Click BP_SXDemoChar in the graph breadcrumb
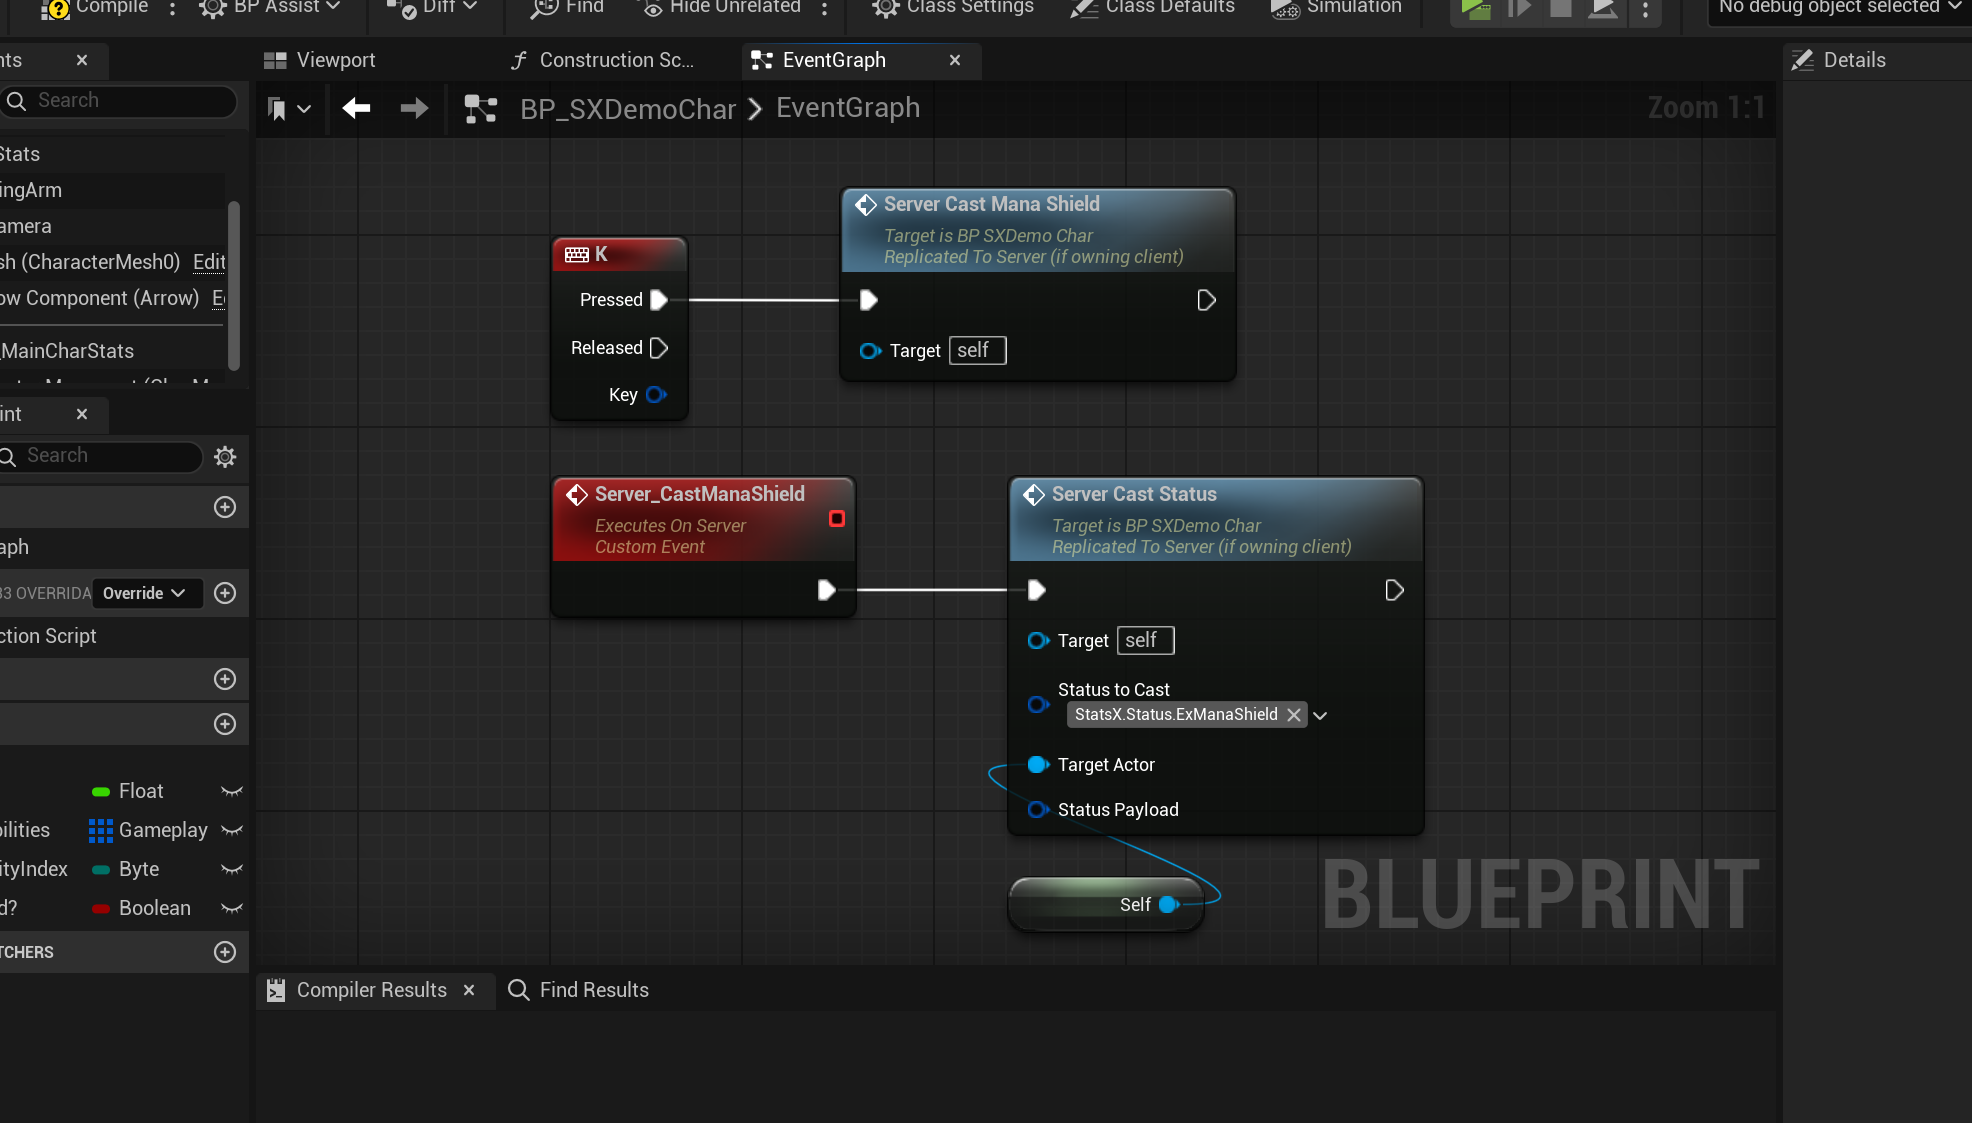 pos(628,108)
